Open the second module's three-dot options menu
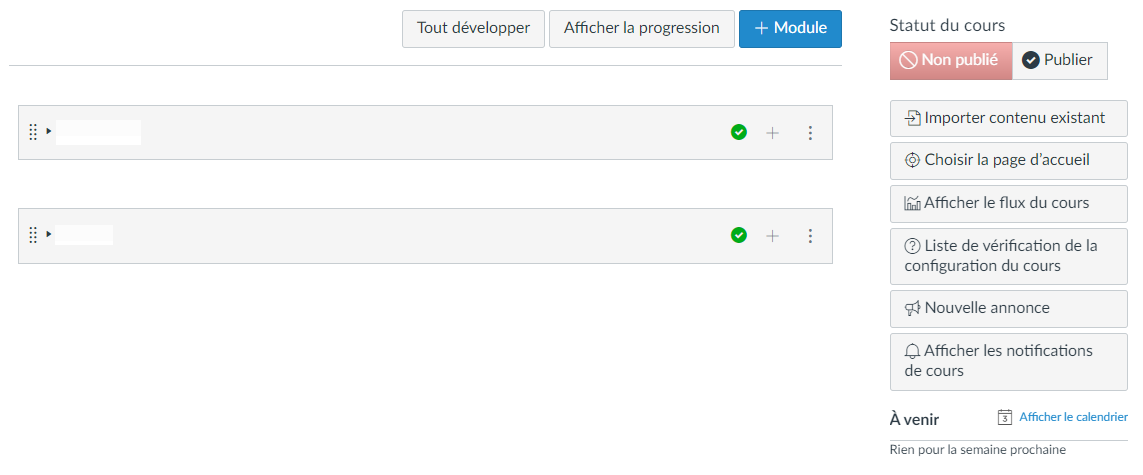 pyautogui.click(x=810, y=235)
